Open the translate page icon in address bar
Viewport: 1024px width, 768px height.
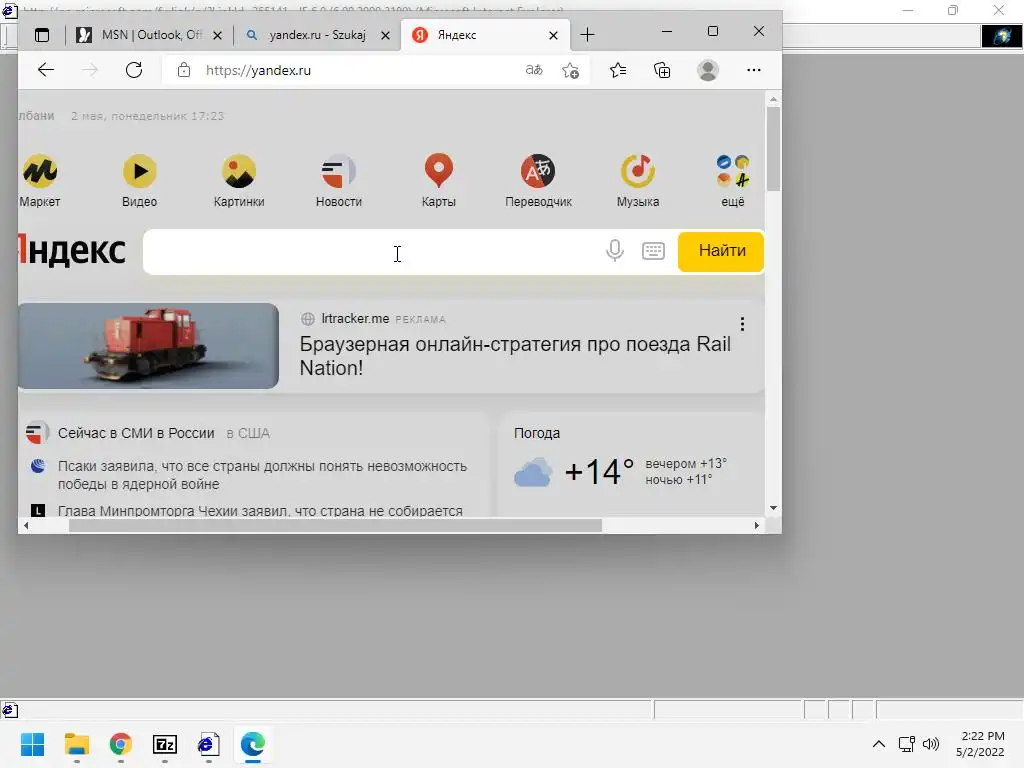click(x=534, y=70)
